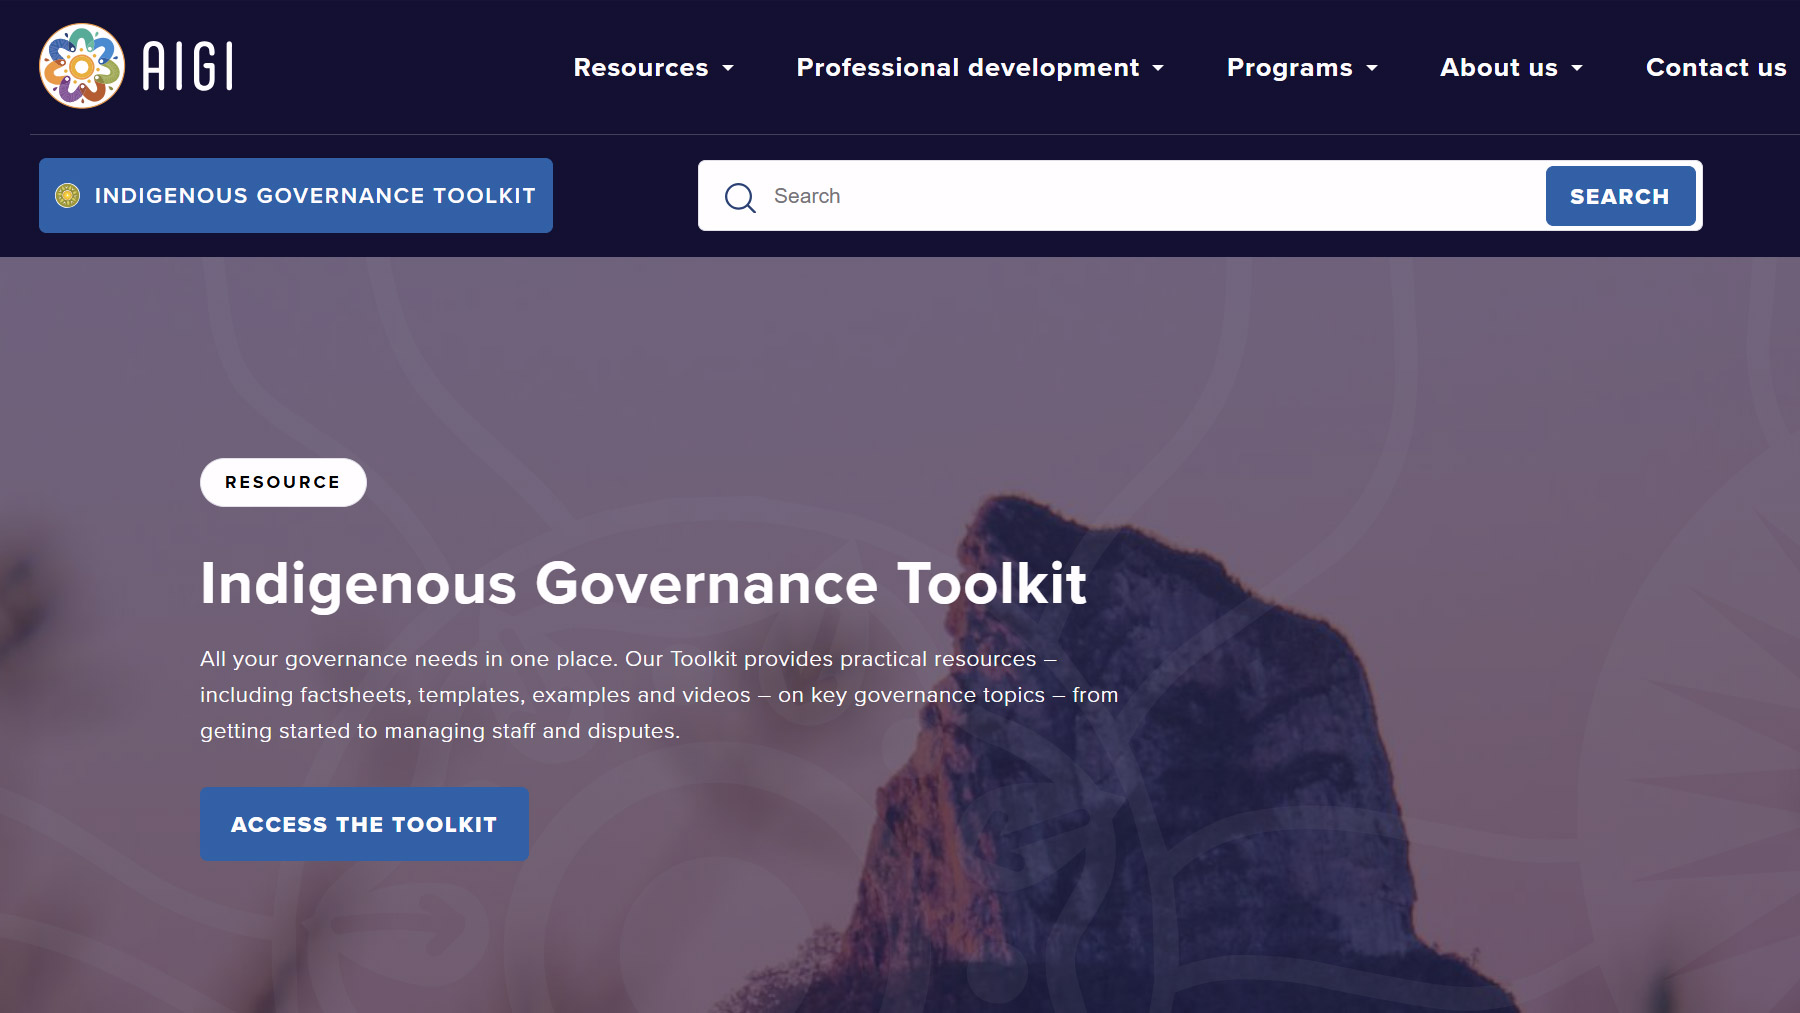Click the search magnifier icon
The image size is (1800, 1013).
coord(740,197)
